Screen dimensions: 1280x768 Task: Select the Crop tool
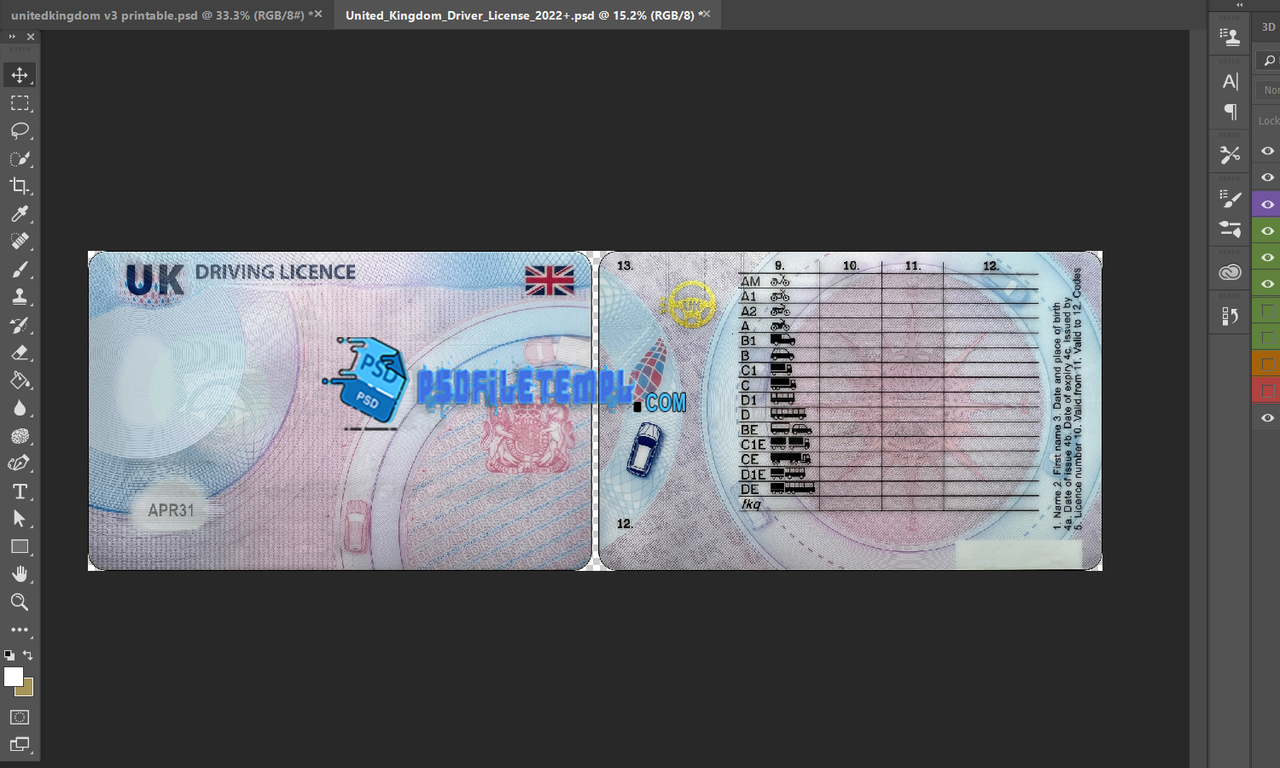(x=20, y=186)
